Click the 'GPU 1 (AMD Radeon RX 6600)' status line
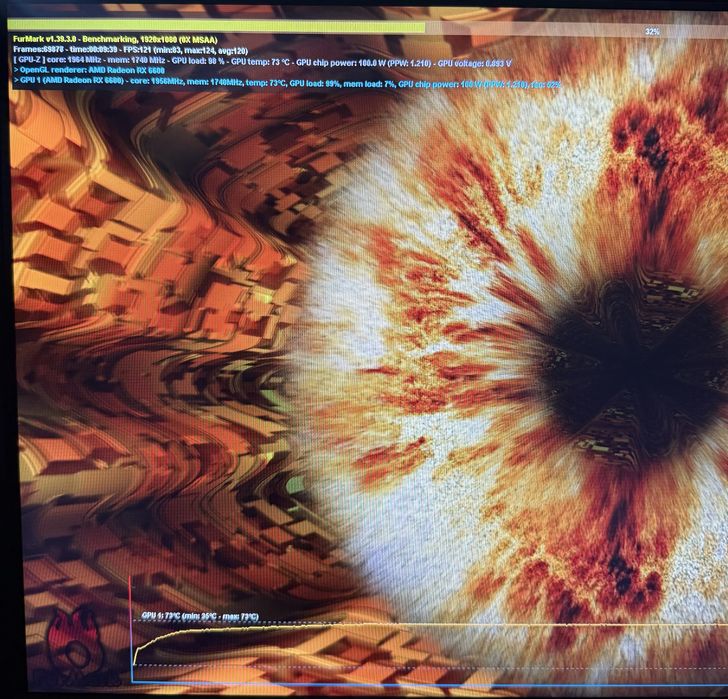This screenshot has width=728, height=699. pos(286,83)
